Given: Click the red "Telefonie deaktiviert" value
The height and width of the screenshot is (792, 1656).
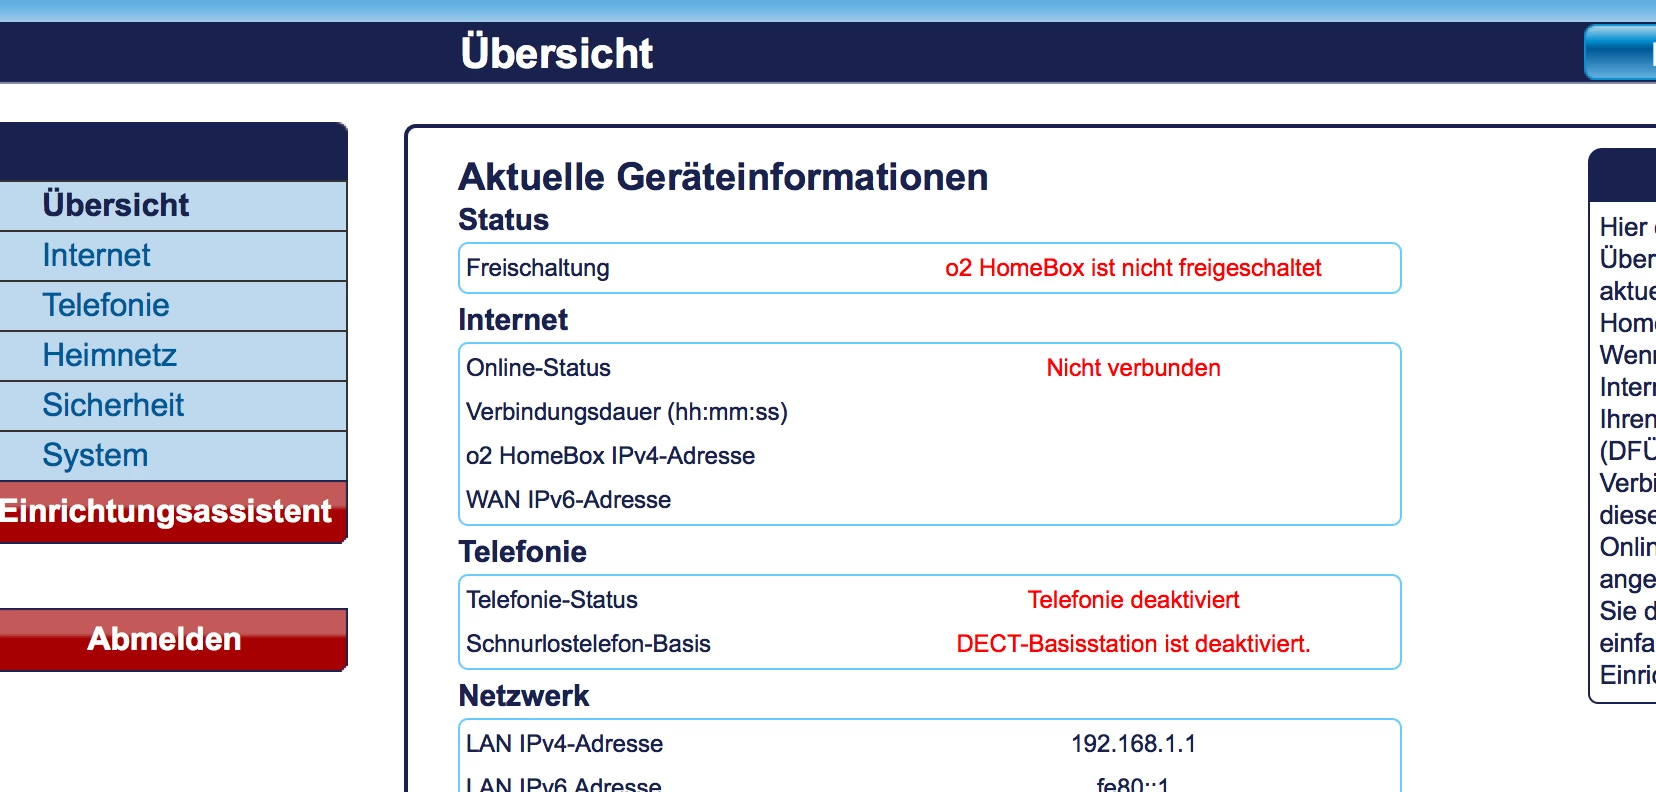Looking at the screenshot, I should [1133, 600].
